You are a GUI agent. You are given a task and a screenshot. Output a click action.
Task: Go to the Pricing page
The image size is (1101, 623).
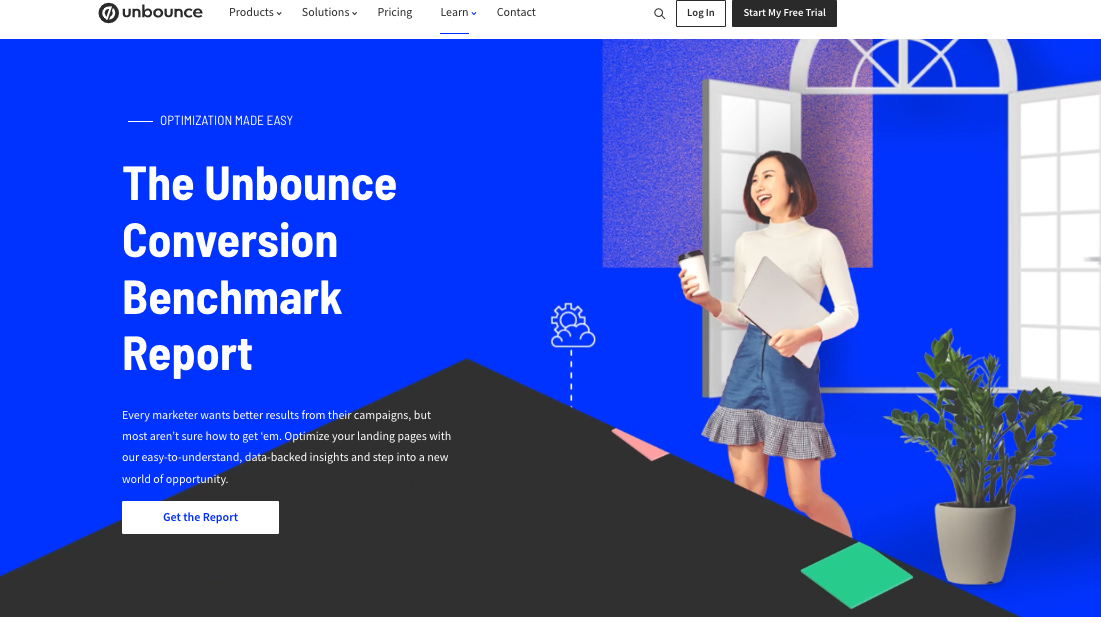pyautogui.click(x=395, y=13)
